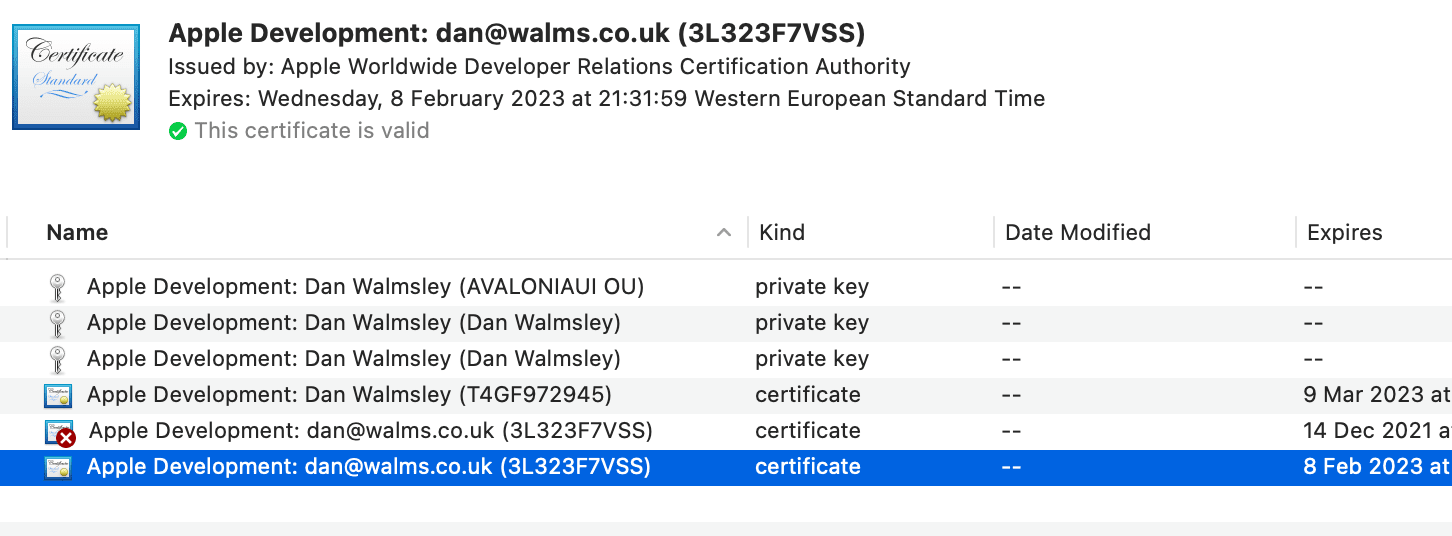Screen dimensions: 1452x536
Task: Click key icon of third private key row
Action: point(58,360)
